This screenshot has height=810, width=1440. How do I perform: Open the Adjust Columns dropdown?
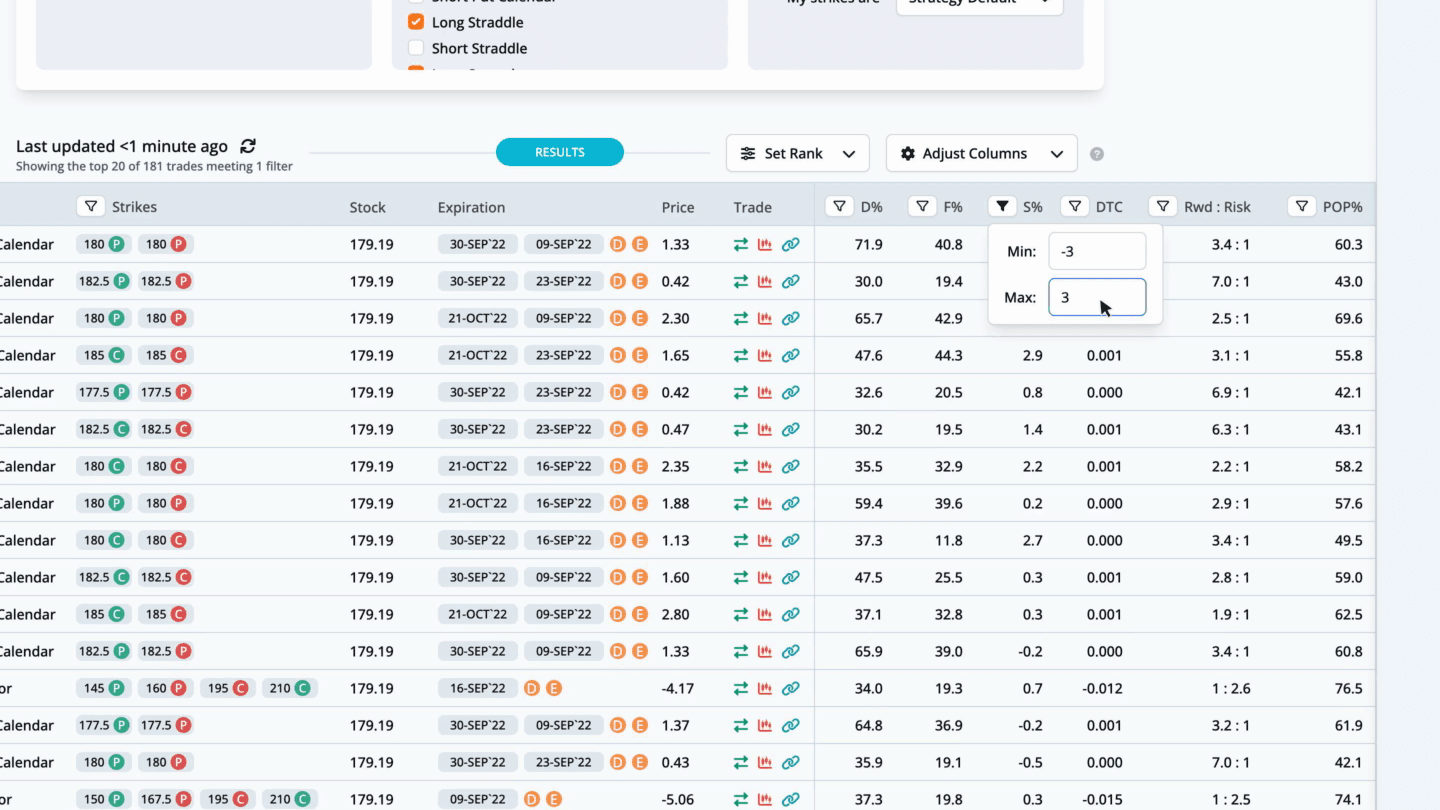[x=982, y=154]
